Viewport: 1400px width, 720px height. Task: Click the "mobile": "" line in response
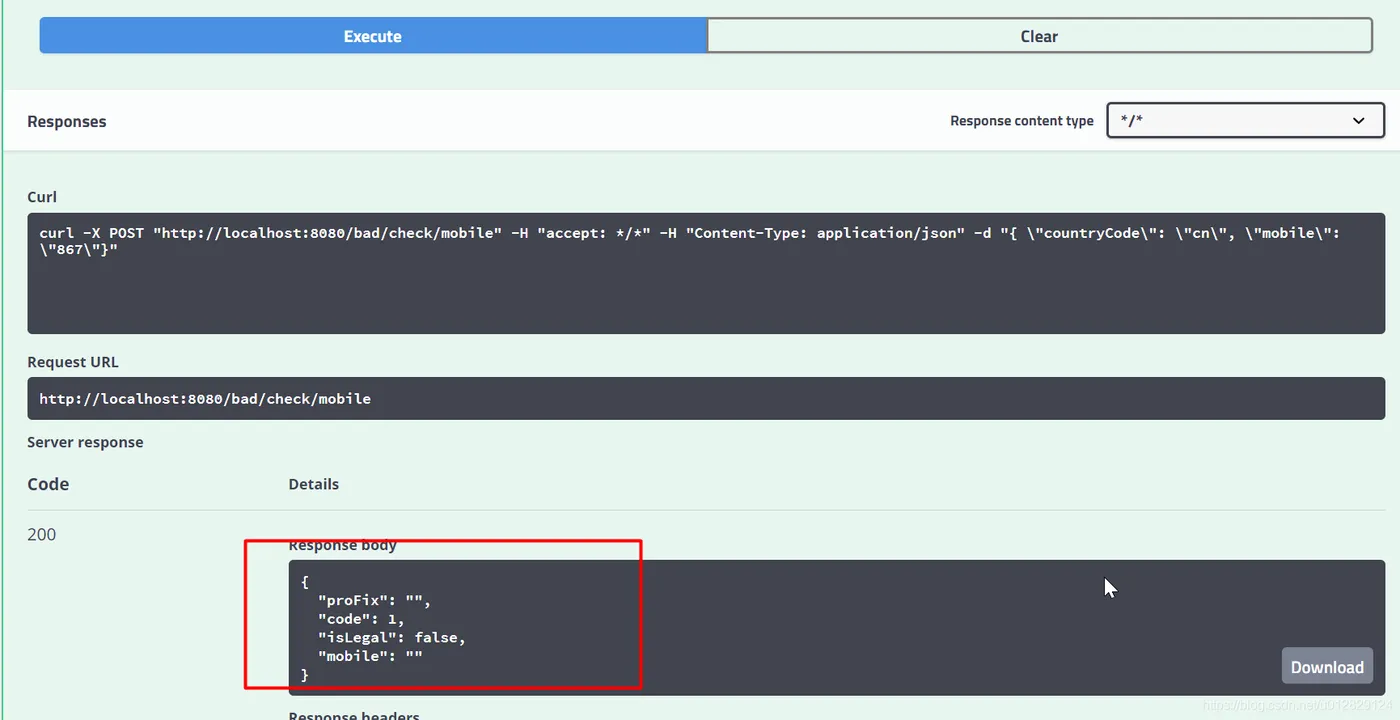point(370,656)
